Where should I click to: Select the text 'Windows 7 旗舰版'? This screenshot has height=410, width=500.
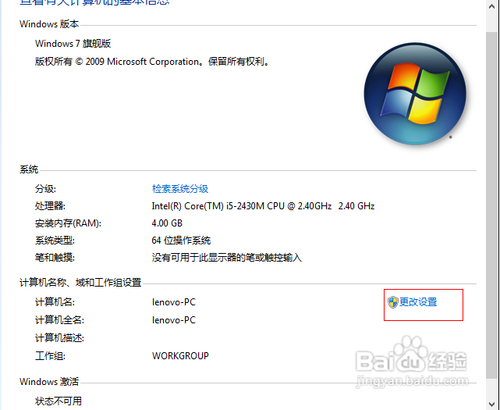pyautogui.click(x=73, y=43)
